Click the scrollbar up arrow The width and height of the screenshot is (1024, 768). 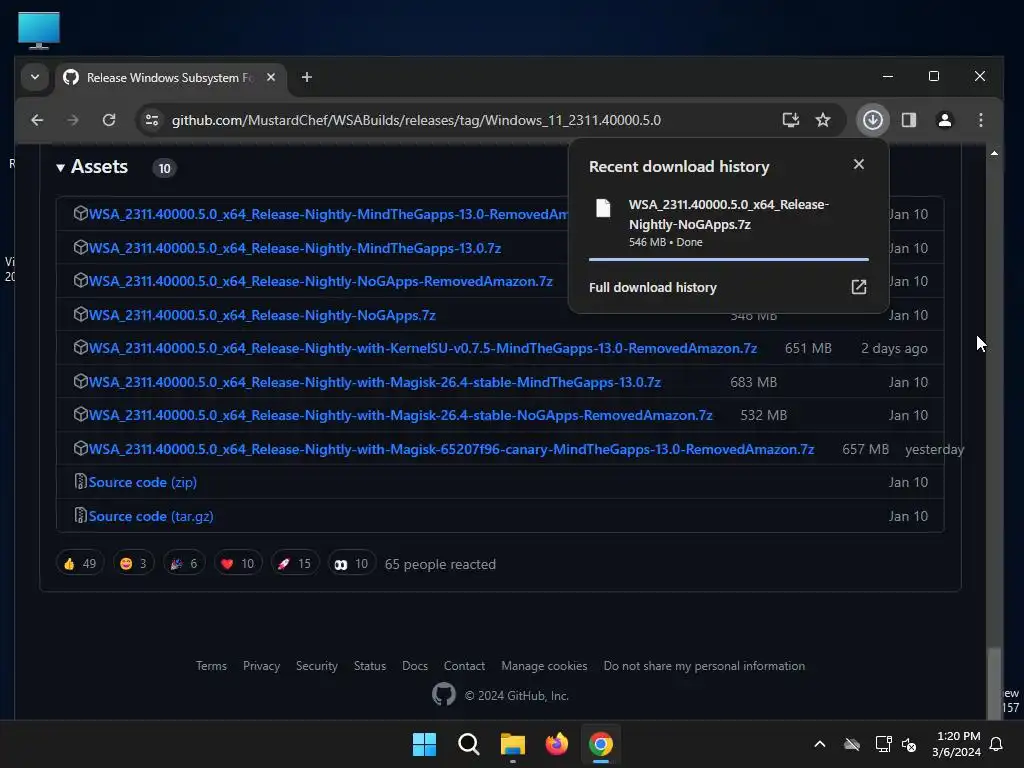pyautogui.click(x=994, y=153)
